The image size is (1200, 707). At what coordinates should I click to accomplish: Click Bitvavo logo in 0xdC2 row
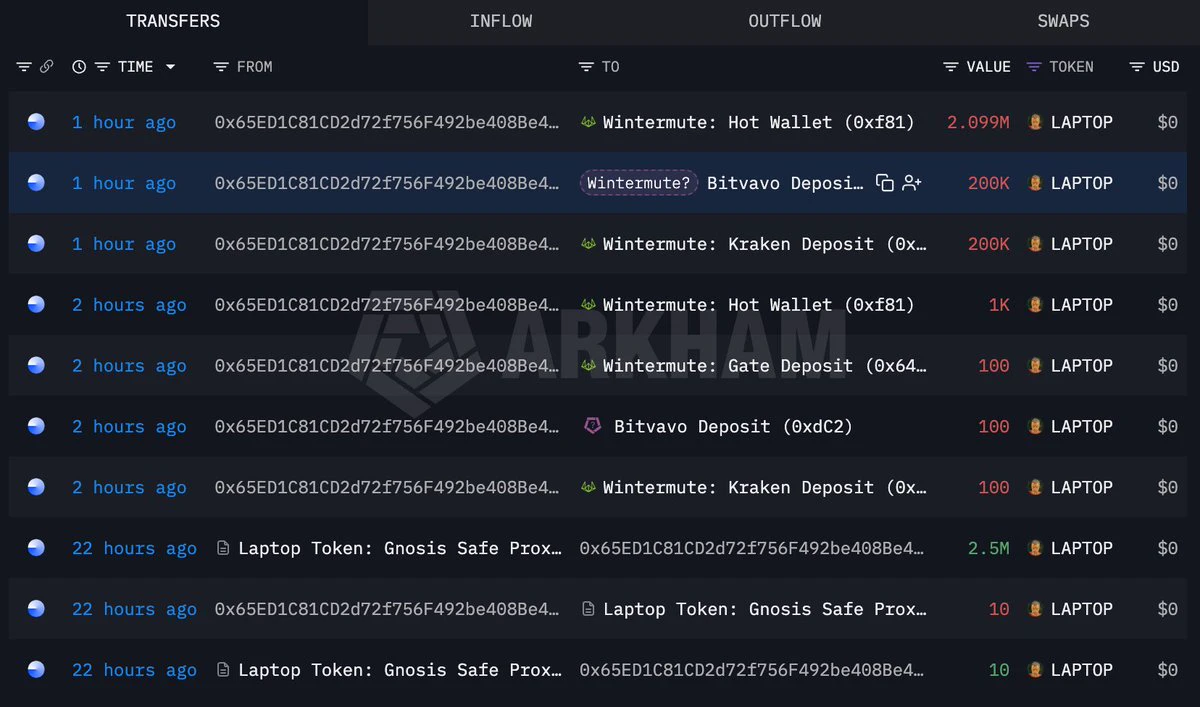(x=592, y=427)
